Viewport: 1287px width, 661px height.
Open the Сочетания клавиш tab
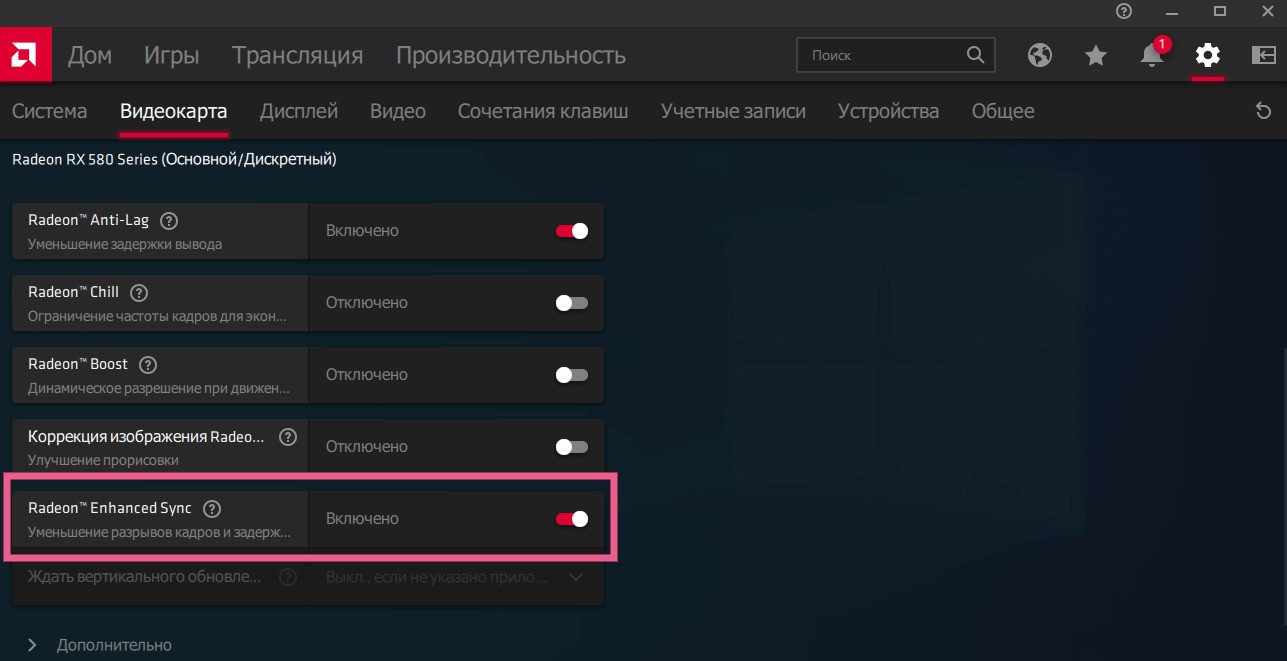[543, 111]
